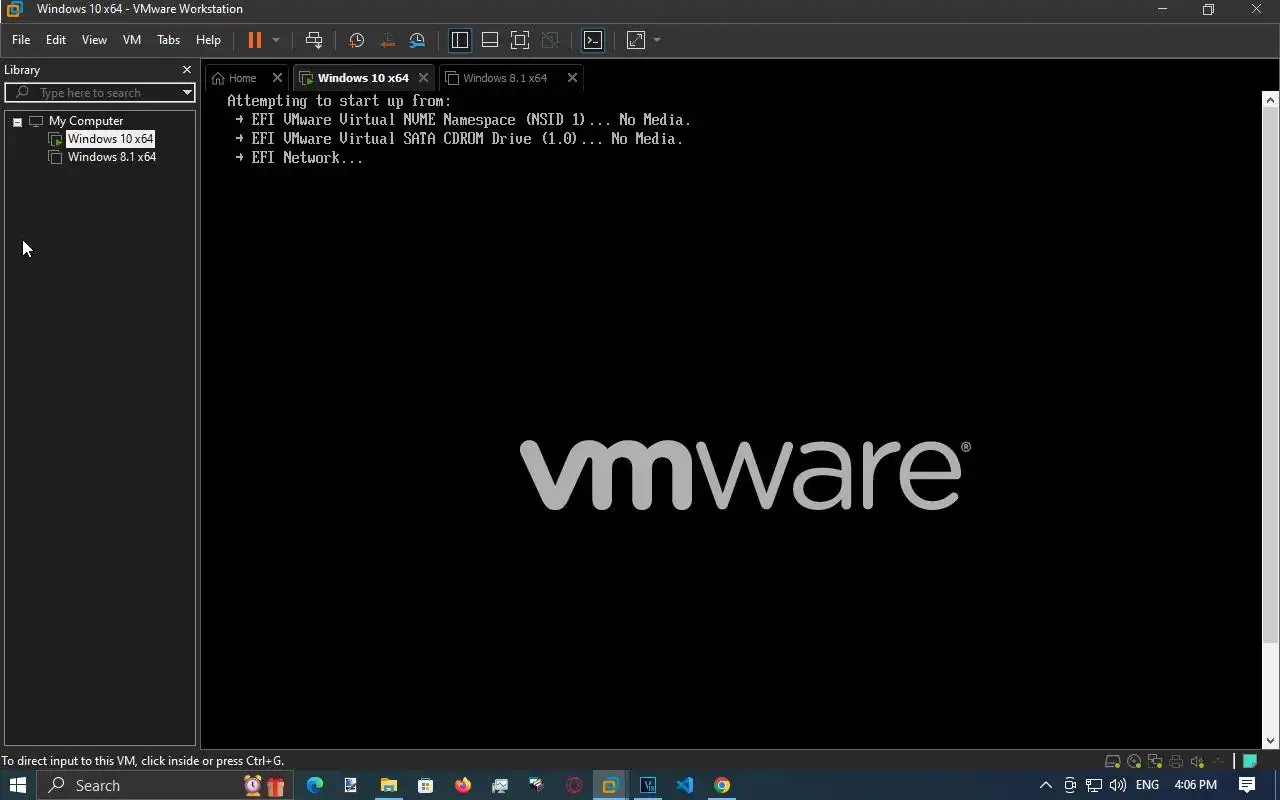Collapse the My Computer tree node

[17, 121]
